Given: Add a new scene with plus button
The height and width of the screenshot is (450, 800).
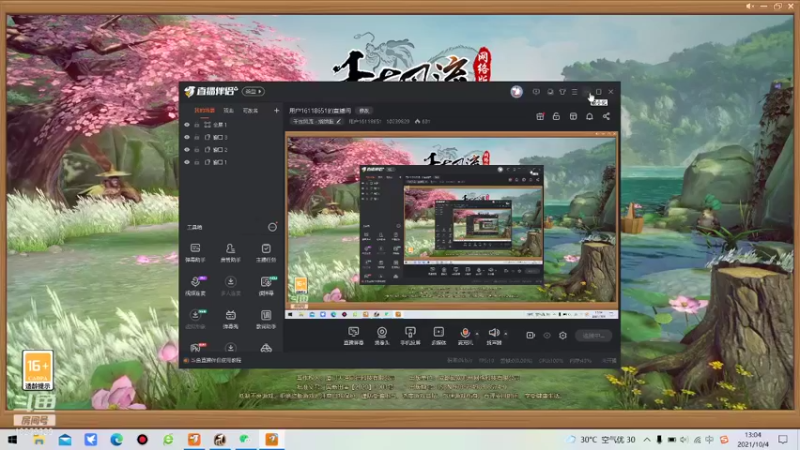Looking at the screenshot, I should pos(276,110).
